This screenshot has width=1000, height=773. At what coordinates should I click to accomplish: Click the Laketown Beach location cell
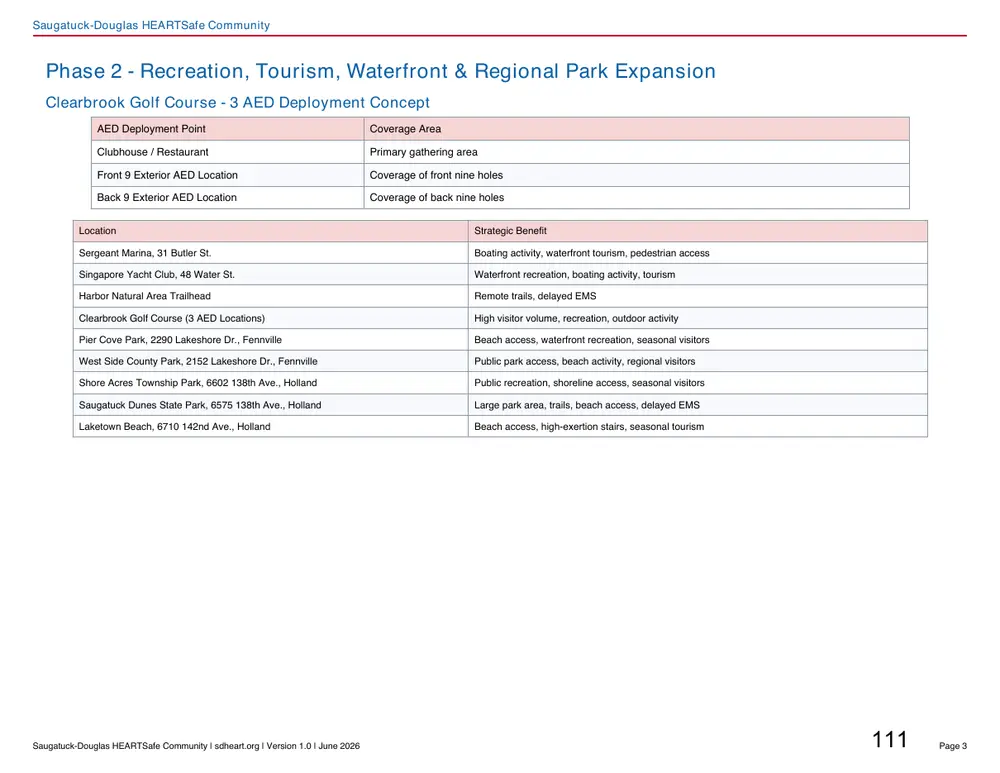(271, 427)
